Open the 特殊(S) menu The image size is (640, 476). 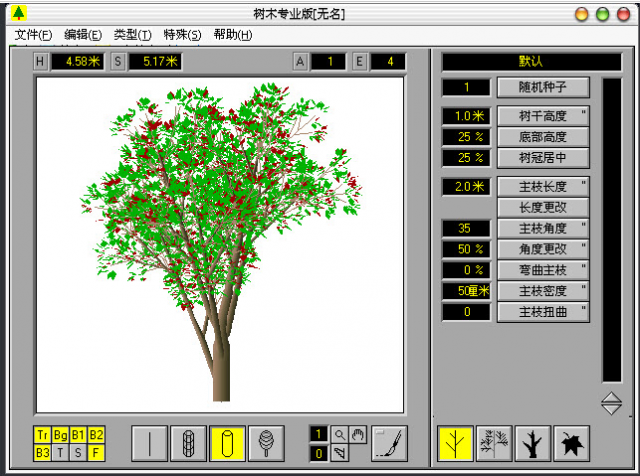tap(182, 35)
